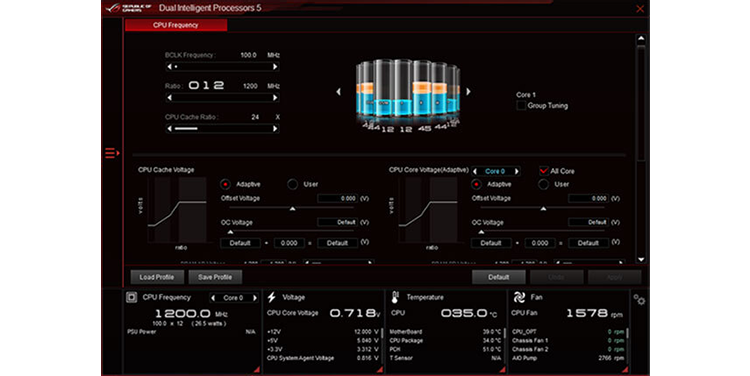This screenshot has width=750, height=376.
Task: Click the CPU System Agent Voltage row
Action: (x=323, y=358)
